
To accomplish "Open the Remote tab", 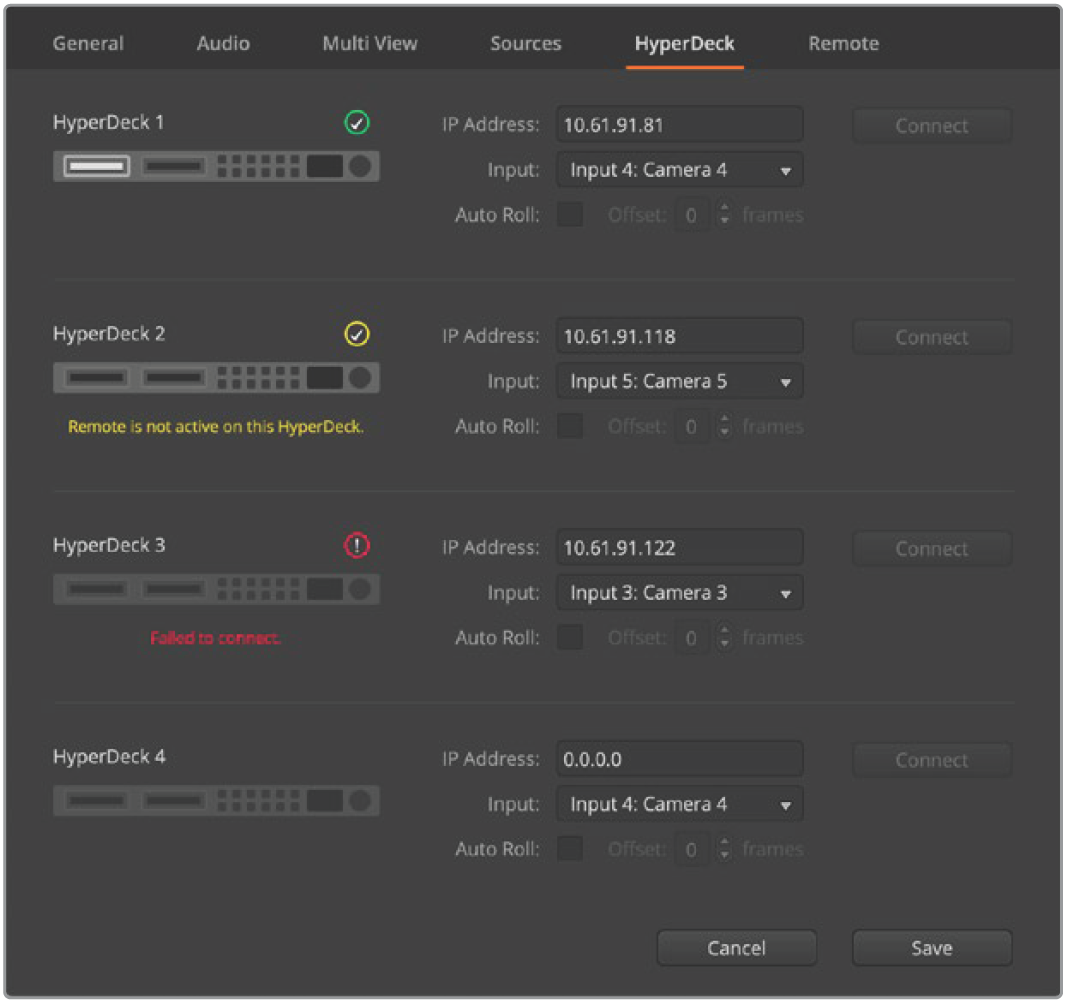I will coord(843,44).
